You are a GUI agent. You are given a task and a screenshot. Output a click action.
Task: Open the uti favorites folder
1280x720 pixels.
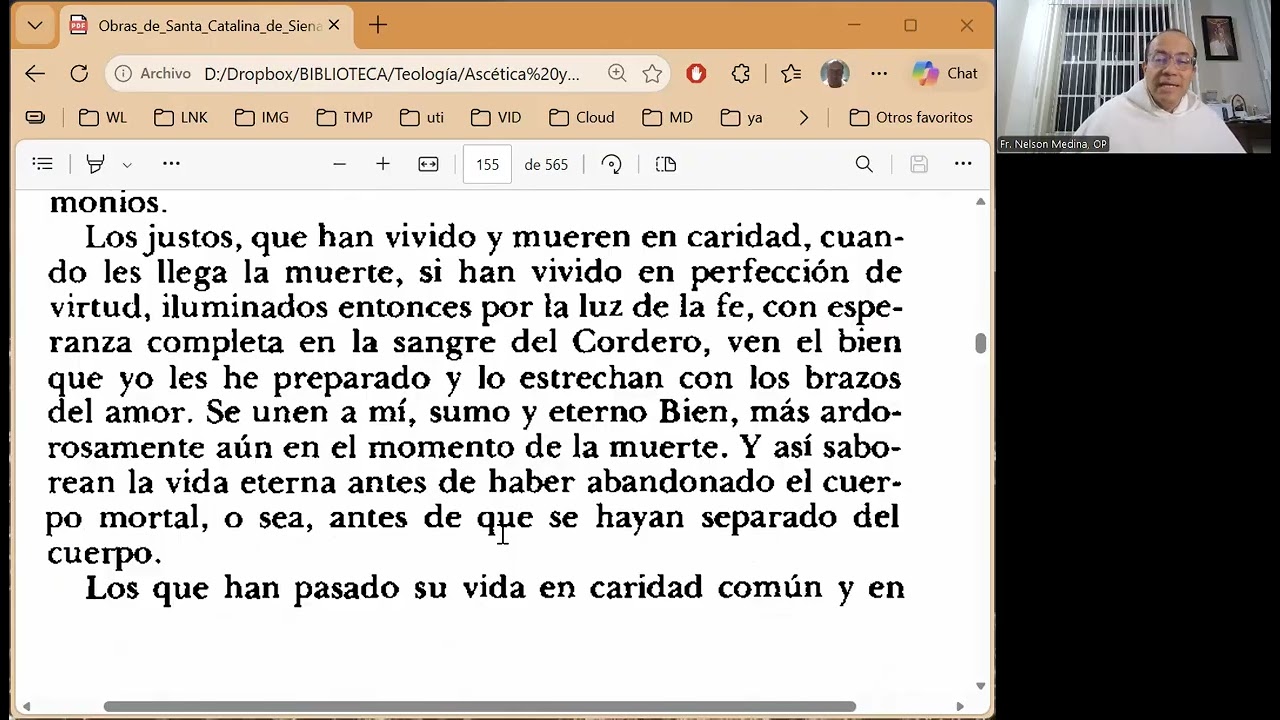[x=422, y=118]
